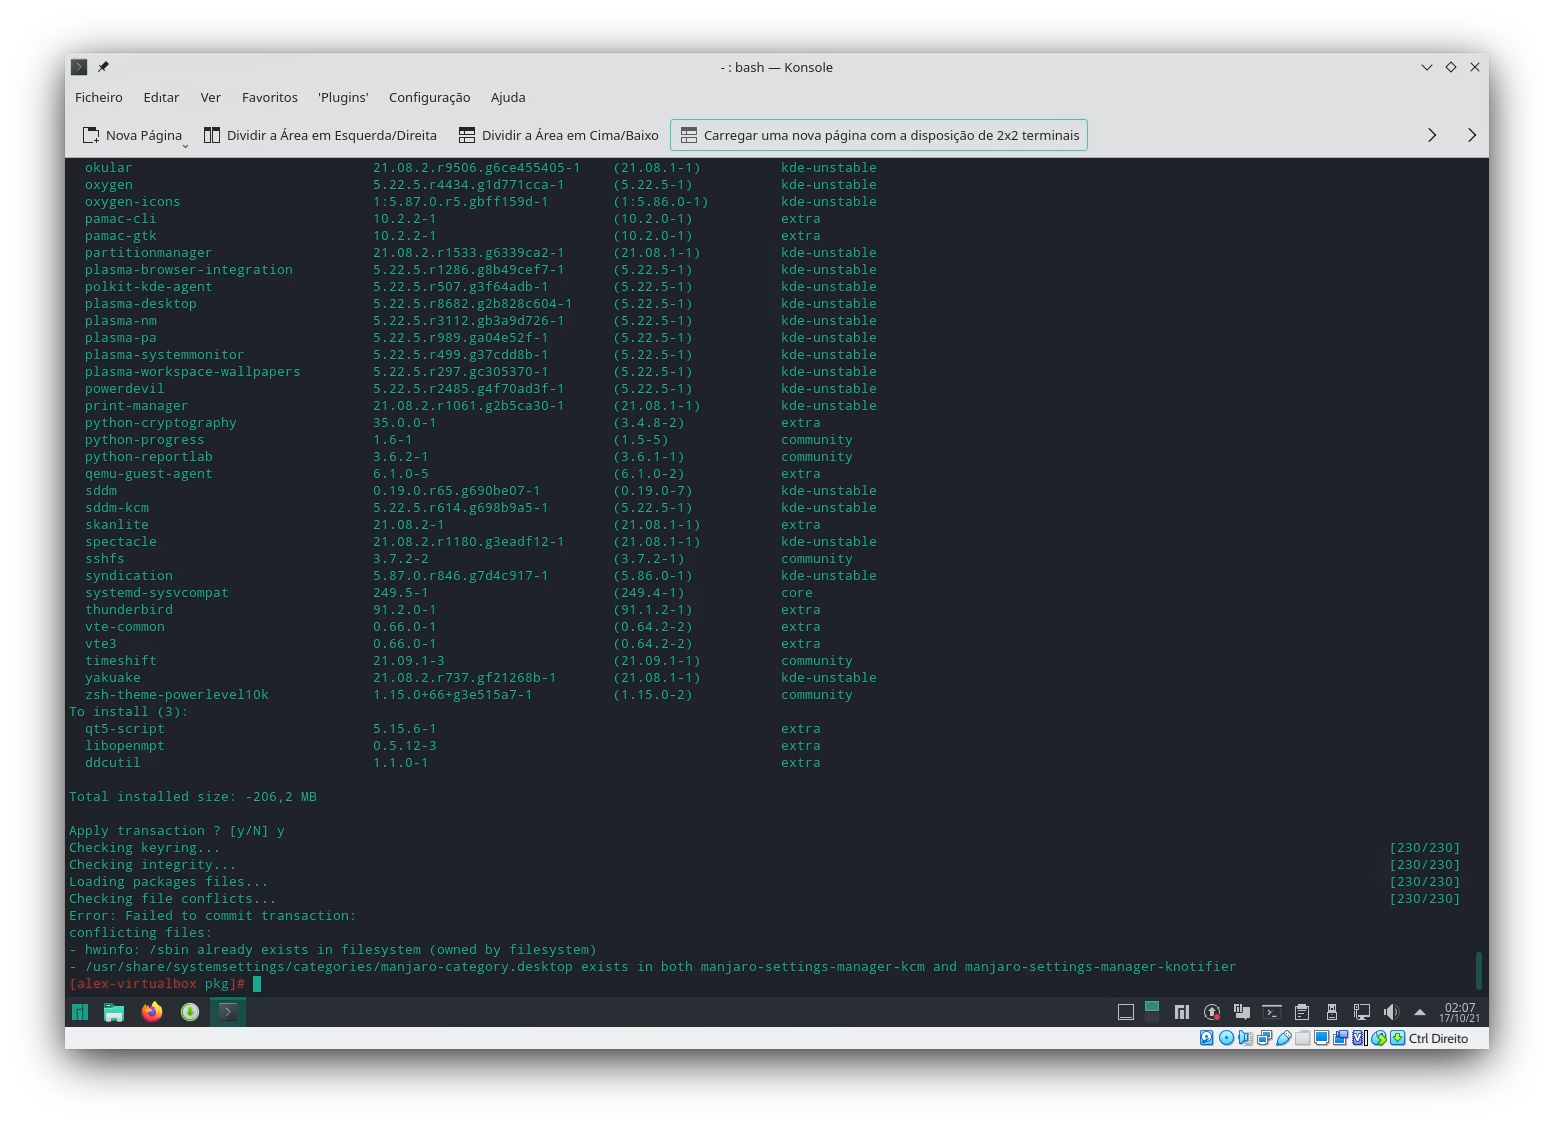Open the file manager from the taskbar
This screenshot has height=1126, width=1554.
point(114,1012)
